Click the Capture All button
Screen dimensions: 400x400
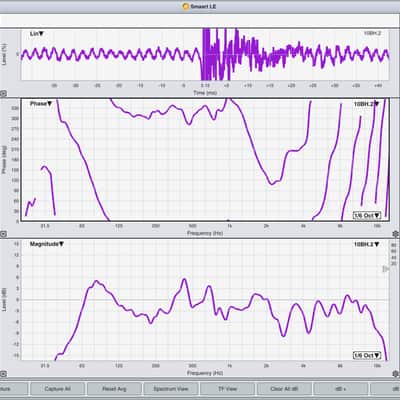pyautogui.click(x=57, y=389)
